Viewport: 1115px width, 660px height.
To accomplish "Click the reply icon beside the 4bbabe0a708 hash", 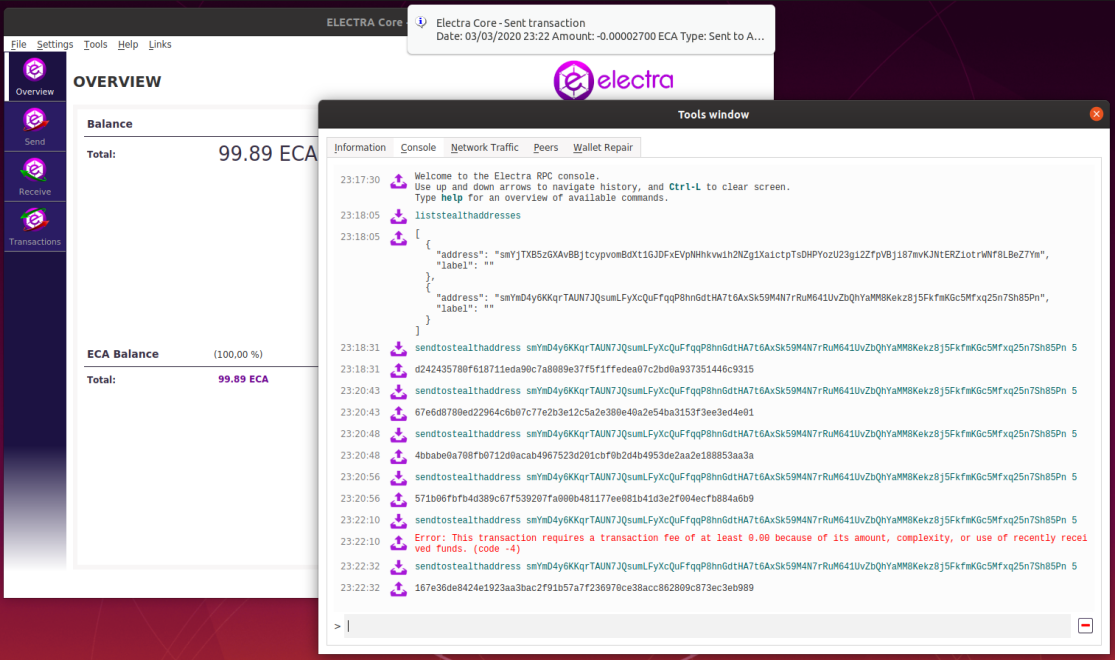I will coord(398,456).
